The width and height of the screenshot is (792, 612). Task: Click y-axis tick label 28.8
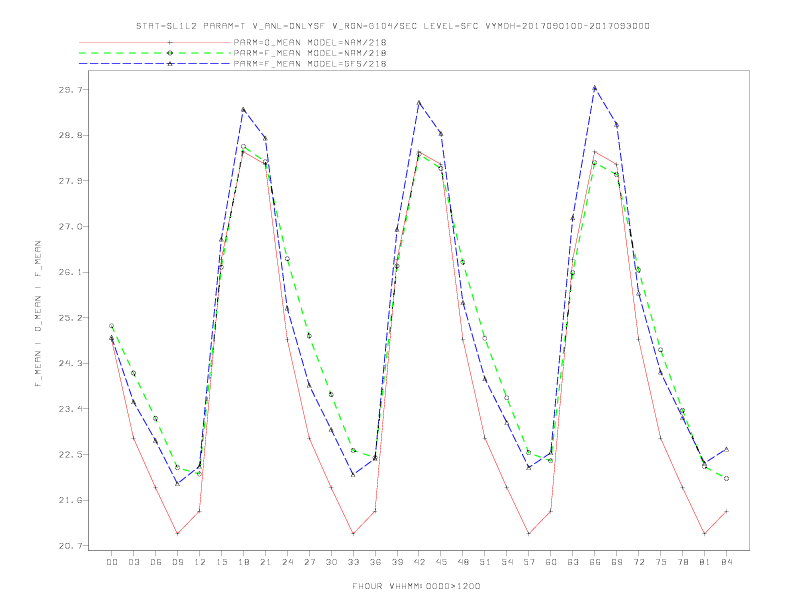tap(69, 135)
